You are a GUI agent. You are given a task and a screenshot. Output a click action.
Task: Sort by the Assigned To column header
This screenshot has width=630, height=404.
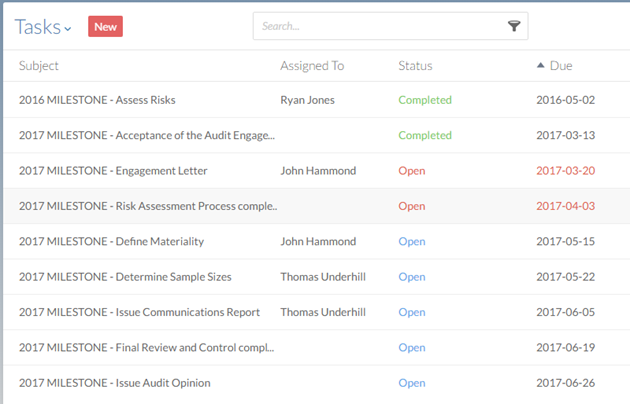[312, 66]
